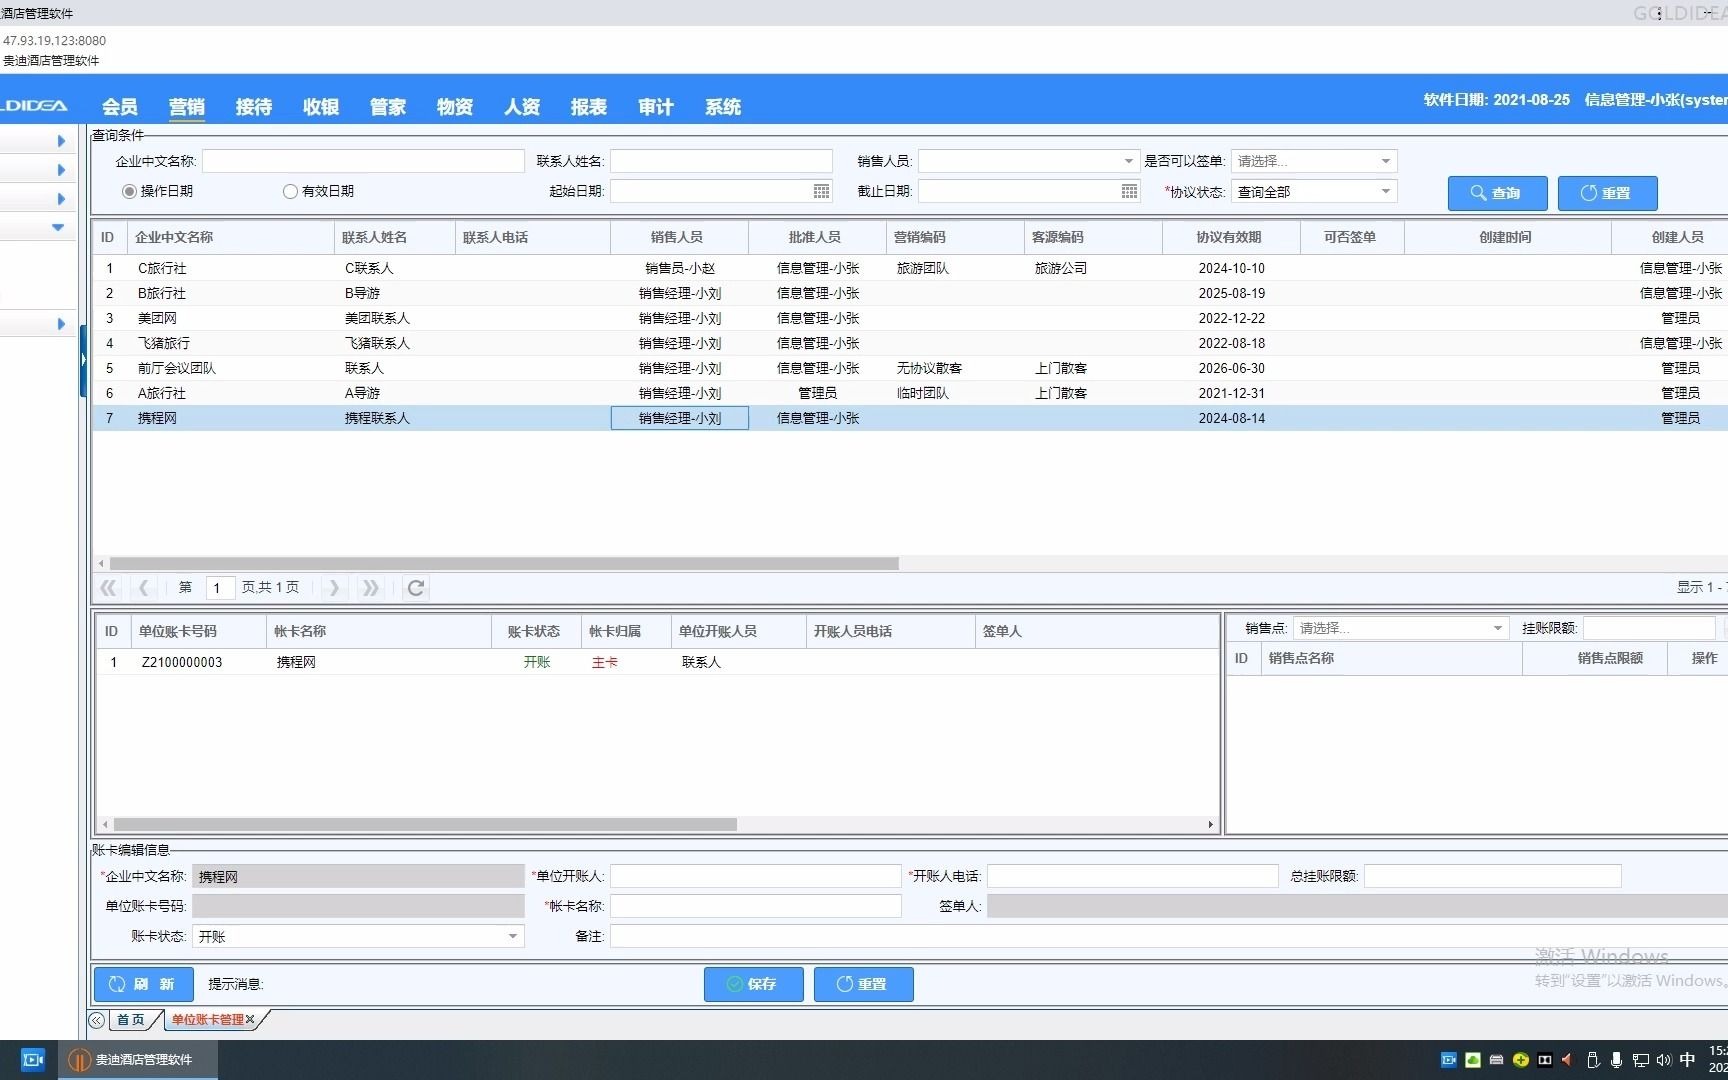Open the 系统 menu
Image resolution: width=1728 pixels, height=1080 pixels.
tap(723, 107)
